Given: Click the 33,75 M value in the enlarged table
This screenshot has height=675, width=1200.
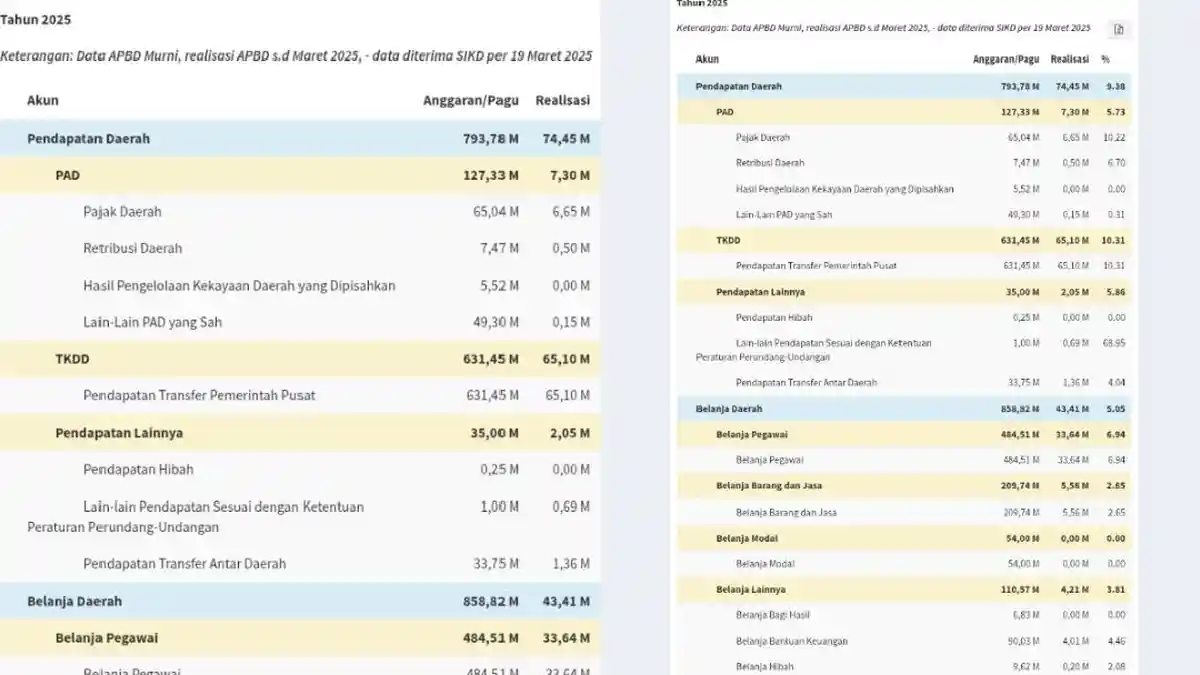Looking at the screenshot, I should click(496, 563).
